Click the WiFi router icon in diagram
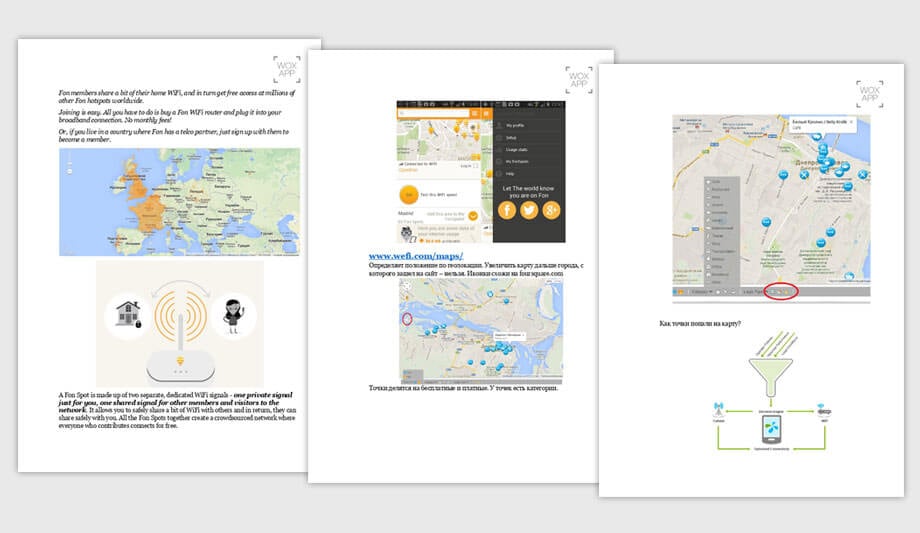Screen dimensions: 920x533 click(824, 410)
